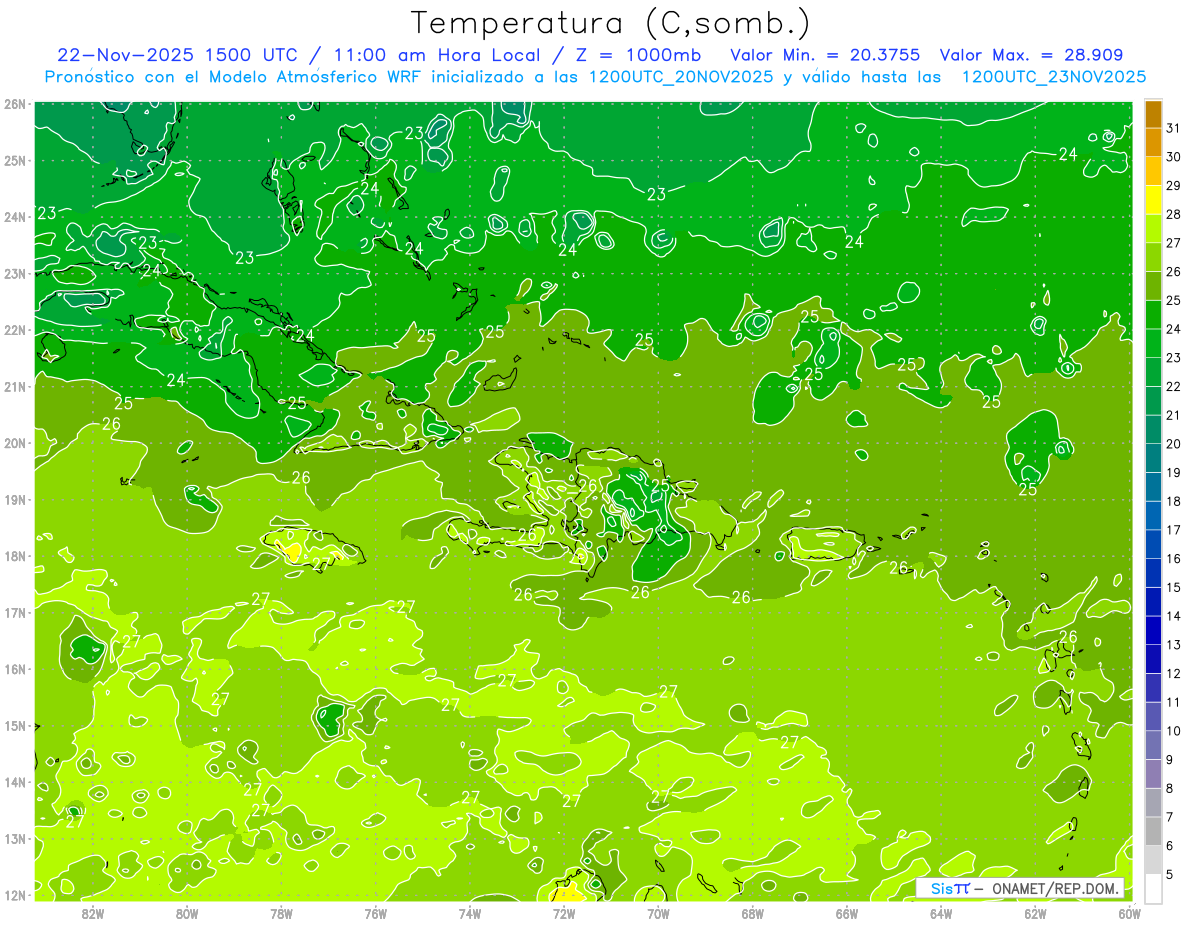
Task: Click the "15" legend value
Action: (1173, 588)
